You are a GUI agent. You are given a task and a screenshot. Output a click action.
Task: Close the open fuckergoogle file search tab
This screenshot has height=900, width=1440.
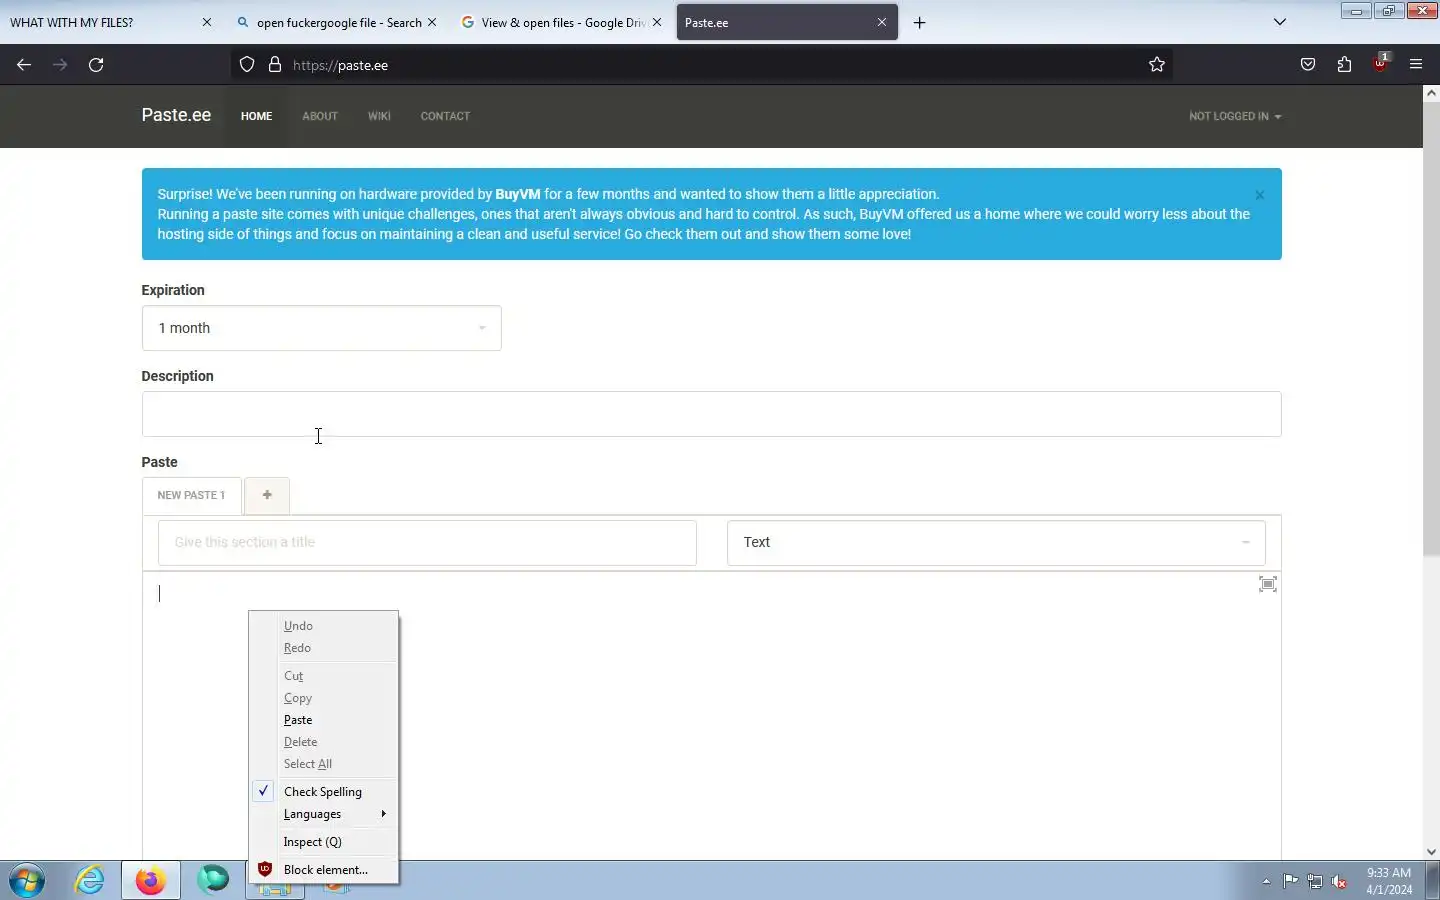click(x=432, y=22)
